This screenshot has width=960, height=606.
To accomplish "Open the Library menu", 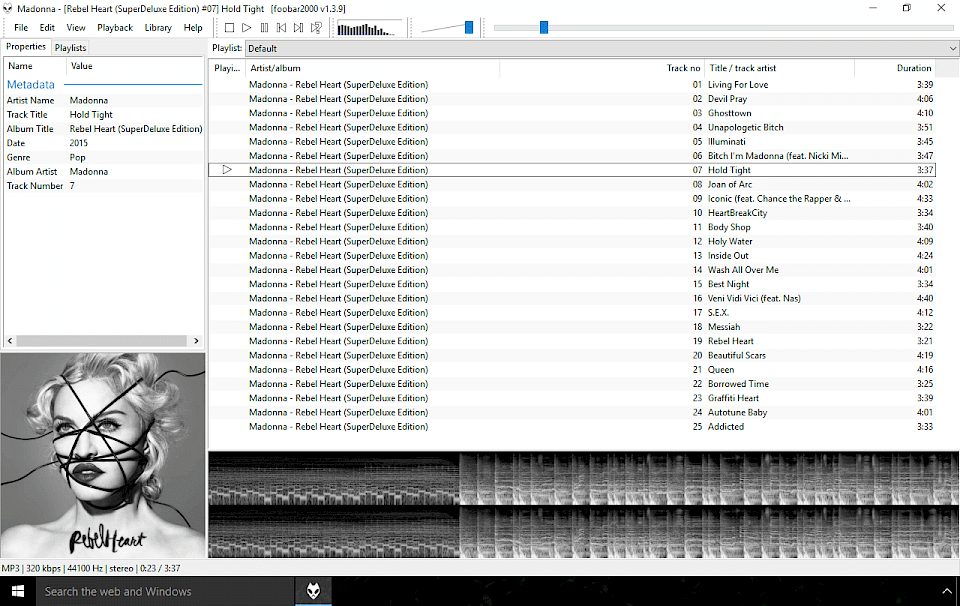I will [x=158, y=28].
